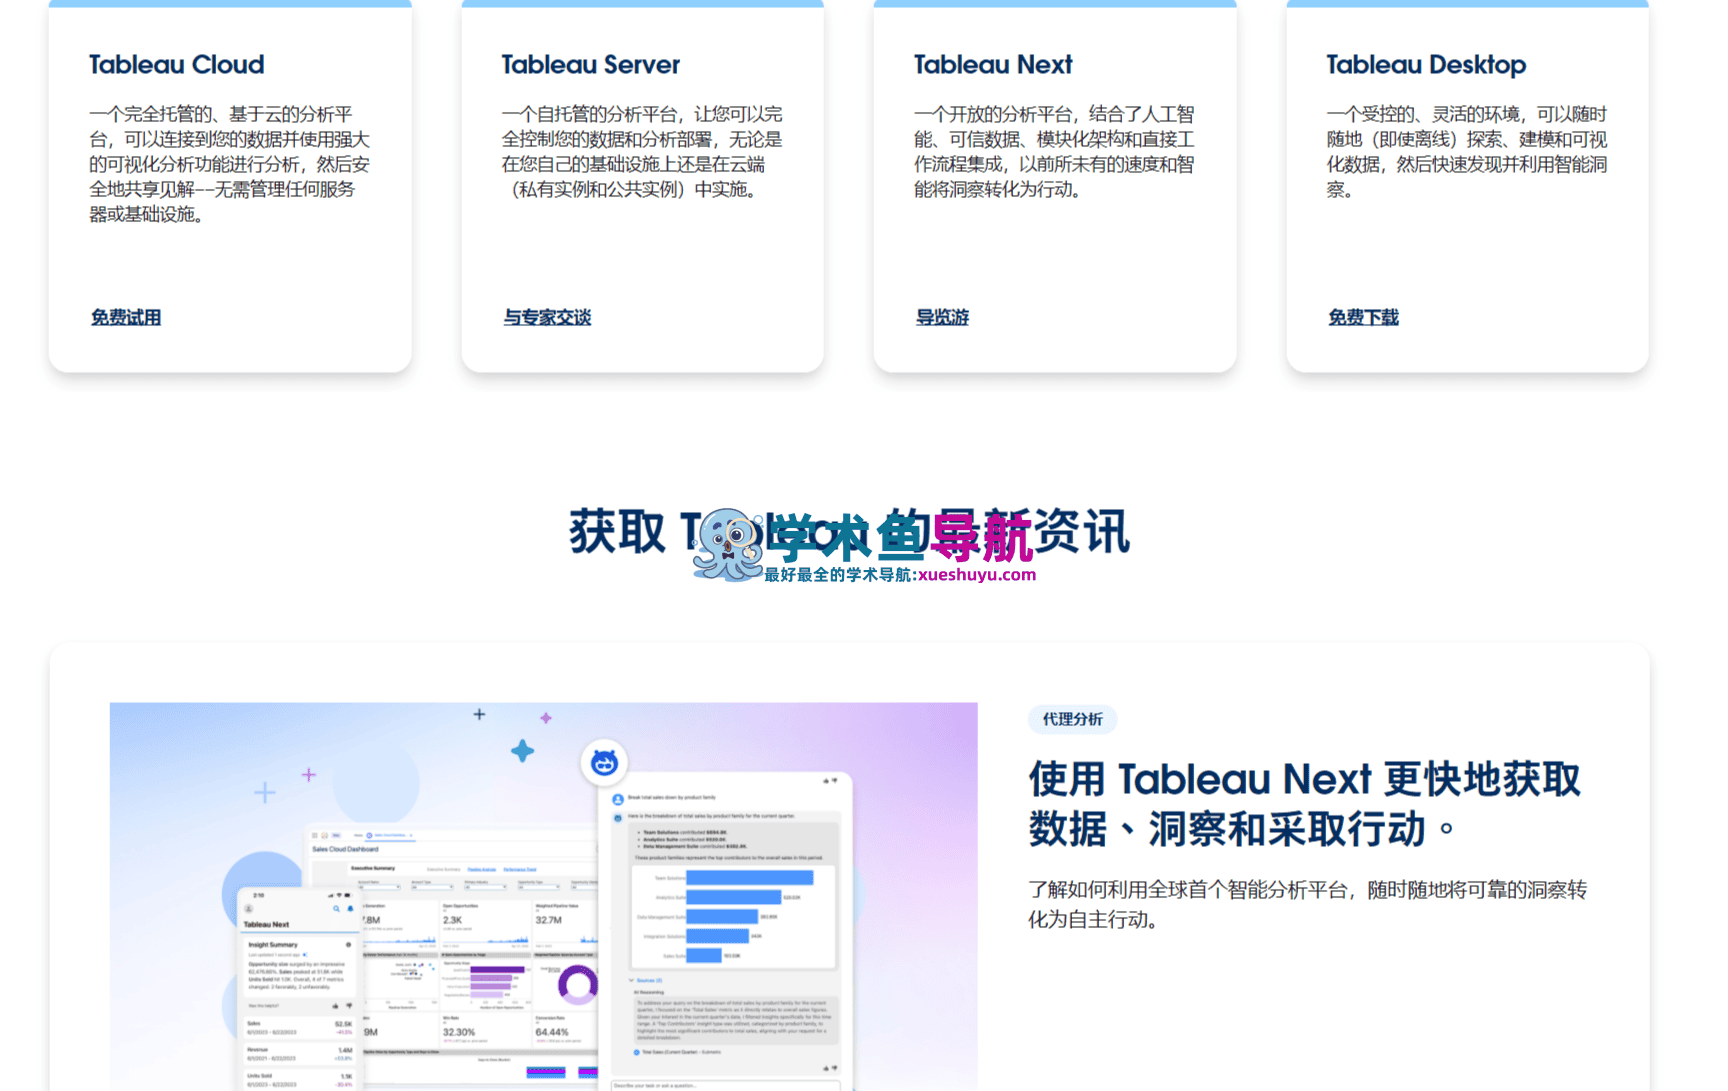Screen dimensions: 1728x1091
Task: Open the Tableau Next dashboard illustration image
Action: [x=544, y=896]
